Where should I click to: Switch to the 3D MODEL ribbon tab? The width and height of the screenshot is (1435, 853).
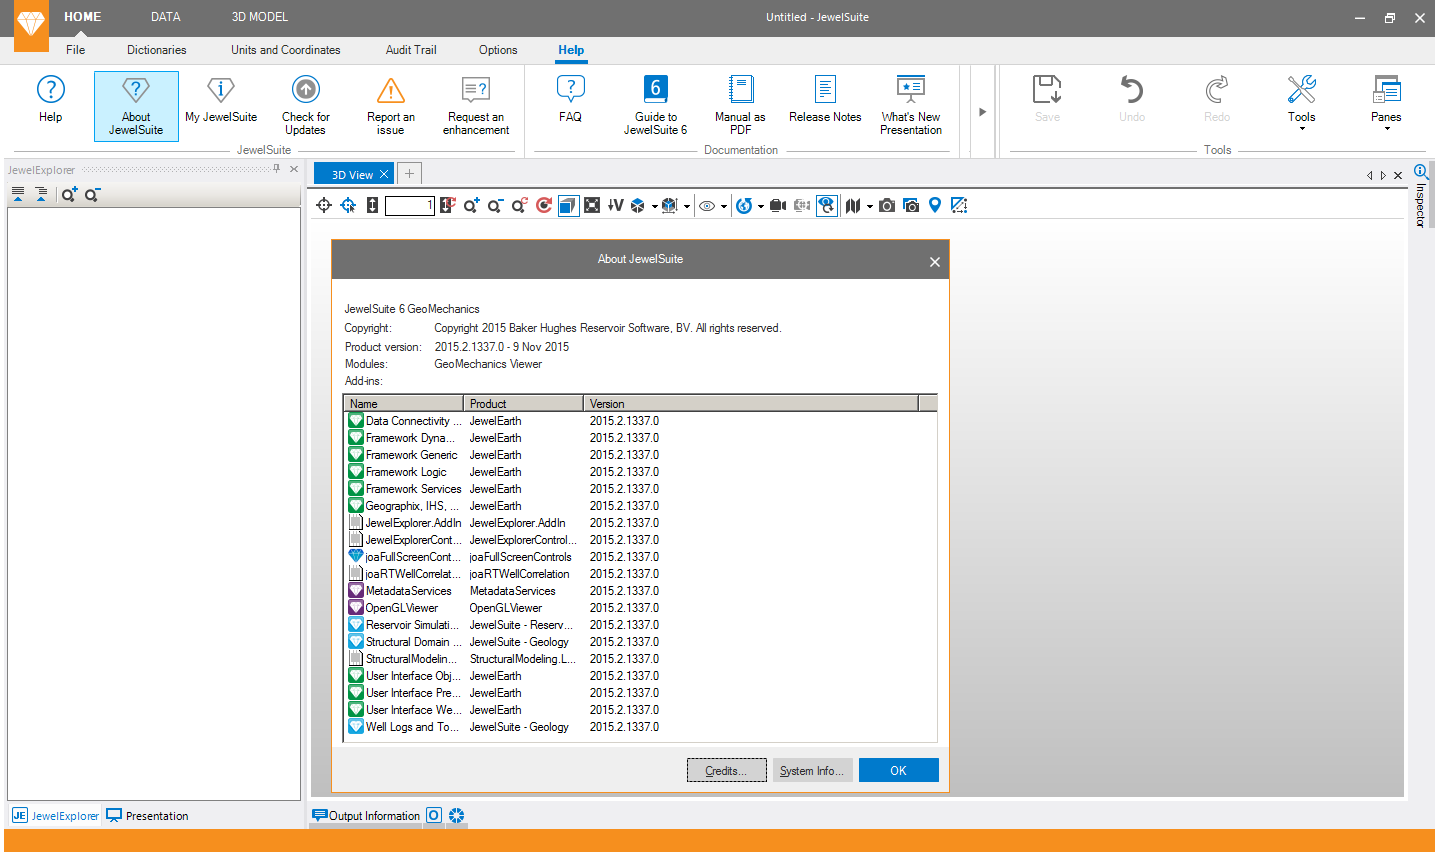(260, 17)
